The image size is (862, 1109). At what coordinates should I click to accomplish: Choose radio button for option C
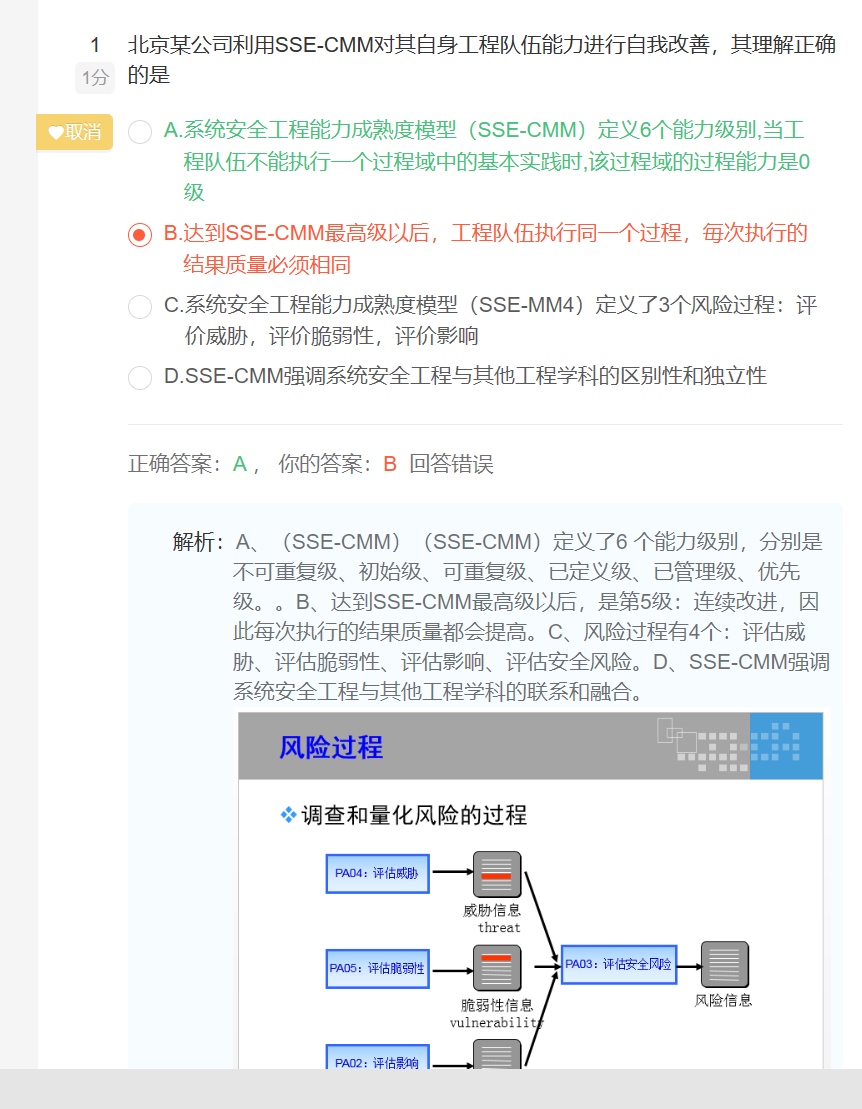point(140,307)
